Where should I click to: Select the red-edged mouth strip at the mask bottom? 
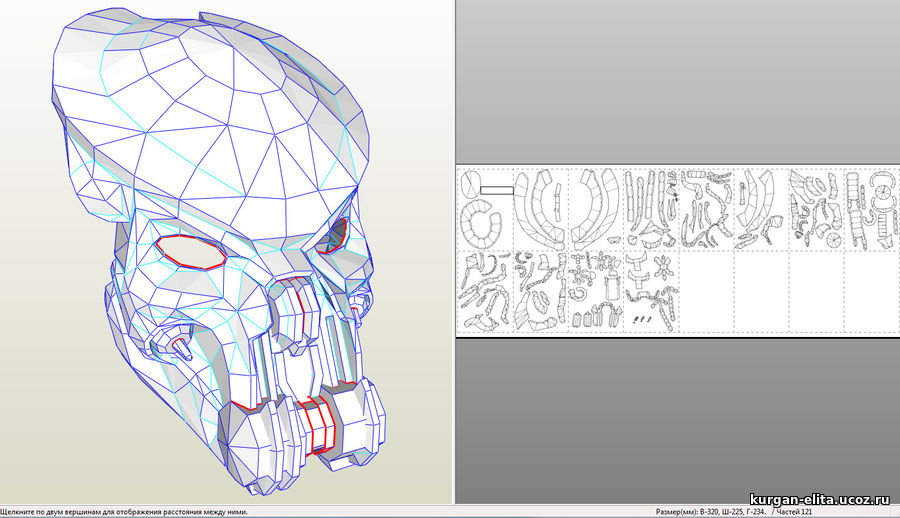click(320, 426)
